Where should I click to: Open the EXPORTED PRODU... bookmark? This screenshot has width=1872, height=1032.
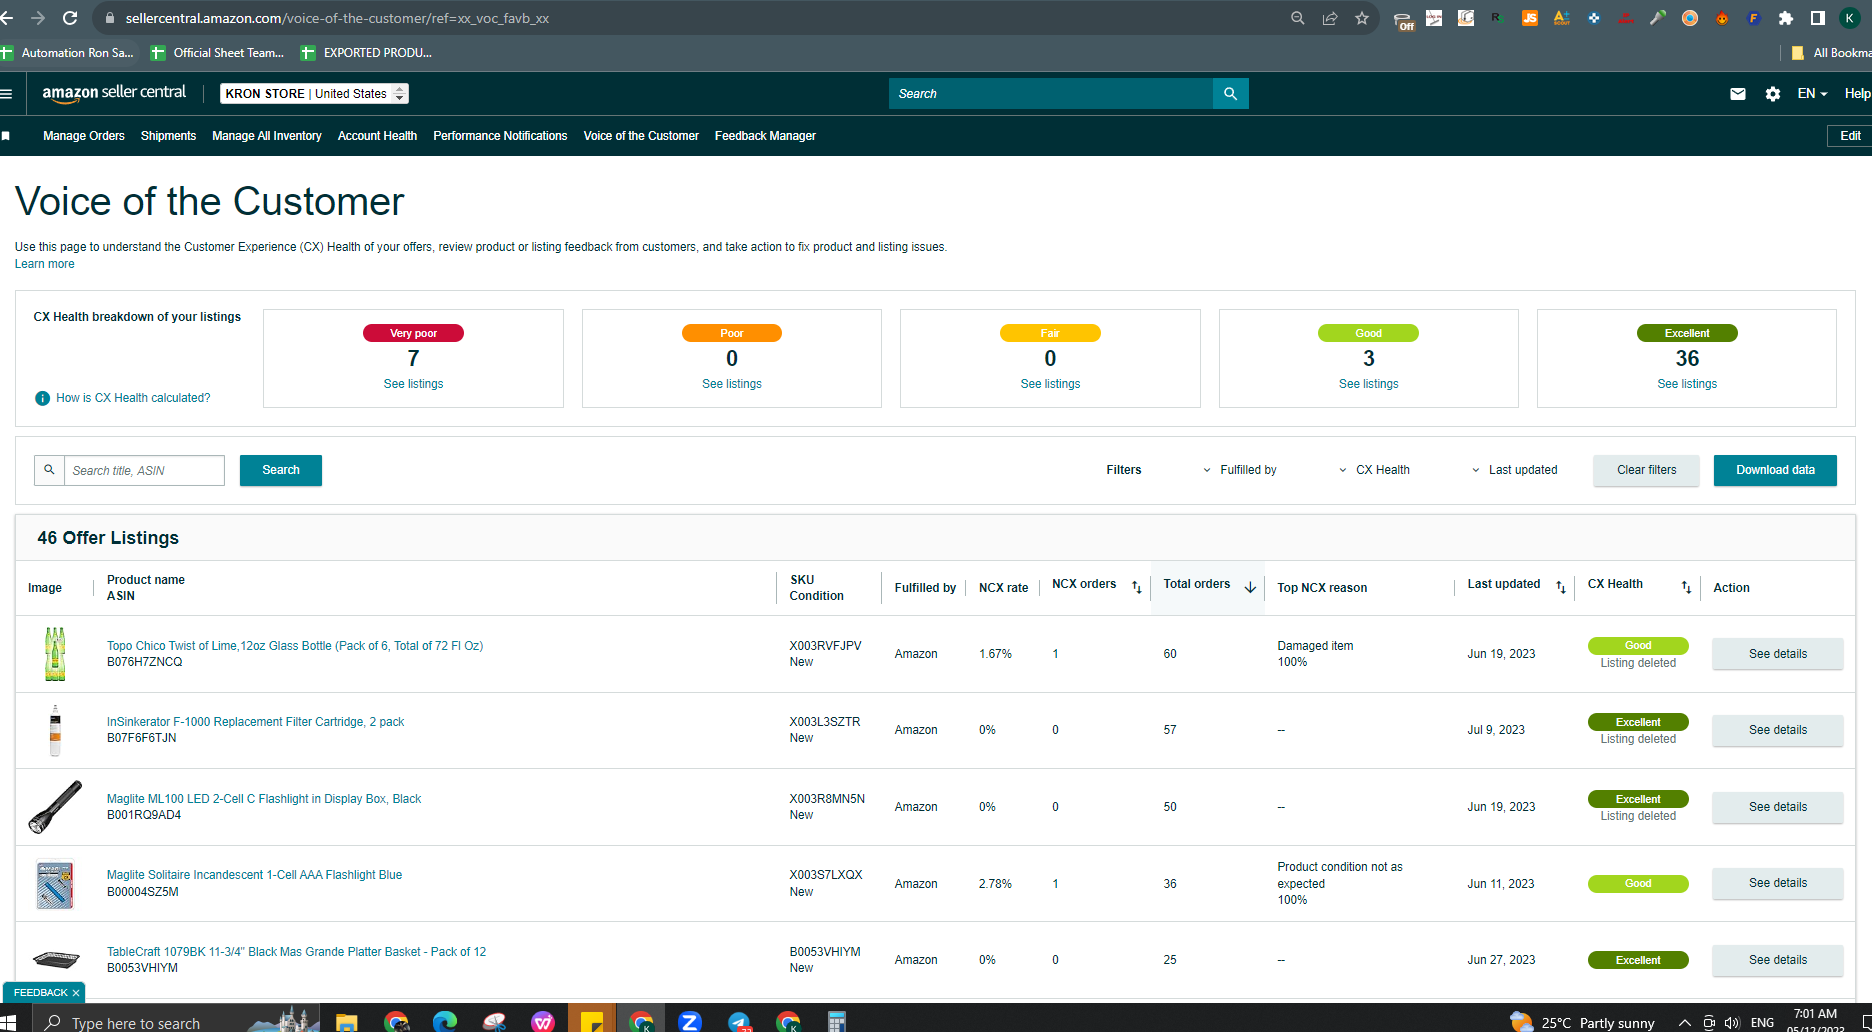point(366,53)
